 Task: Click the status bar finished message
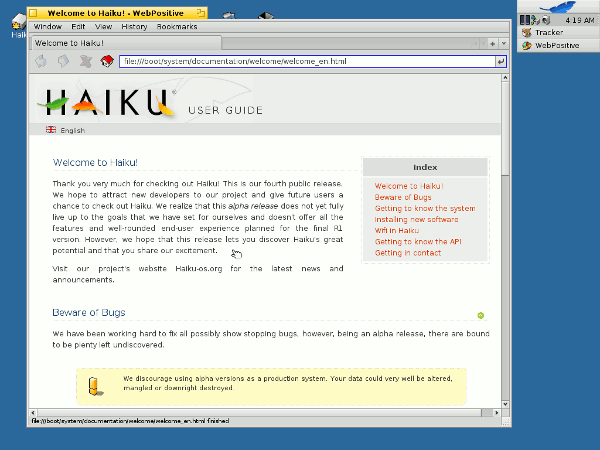130,421
